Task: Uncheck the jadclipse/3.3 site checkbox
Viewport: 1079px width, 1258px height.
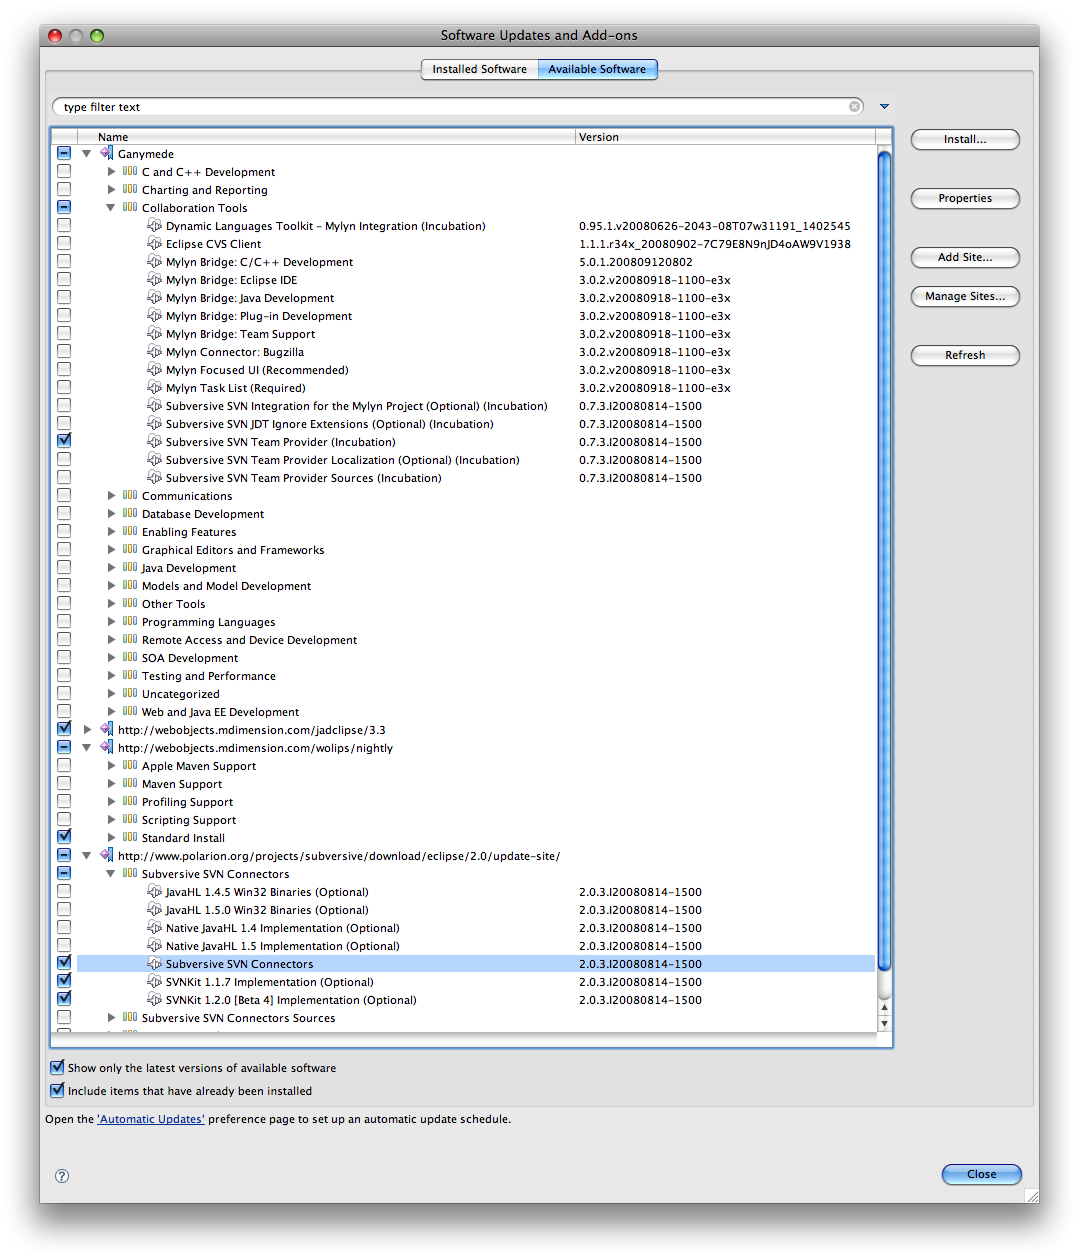Action: [x=64, y=730]
